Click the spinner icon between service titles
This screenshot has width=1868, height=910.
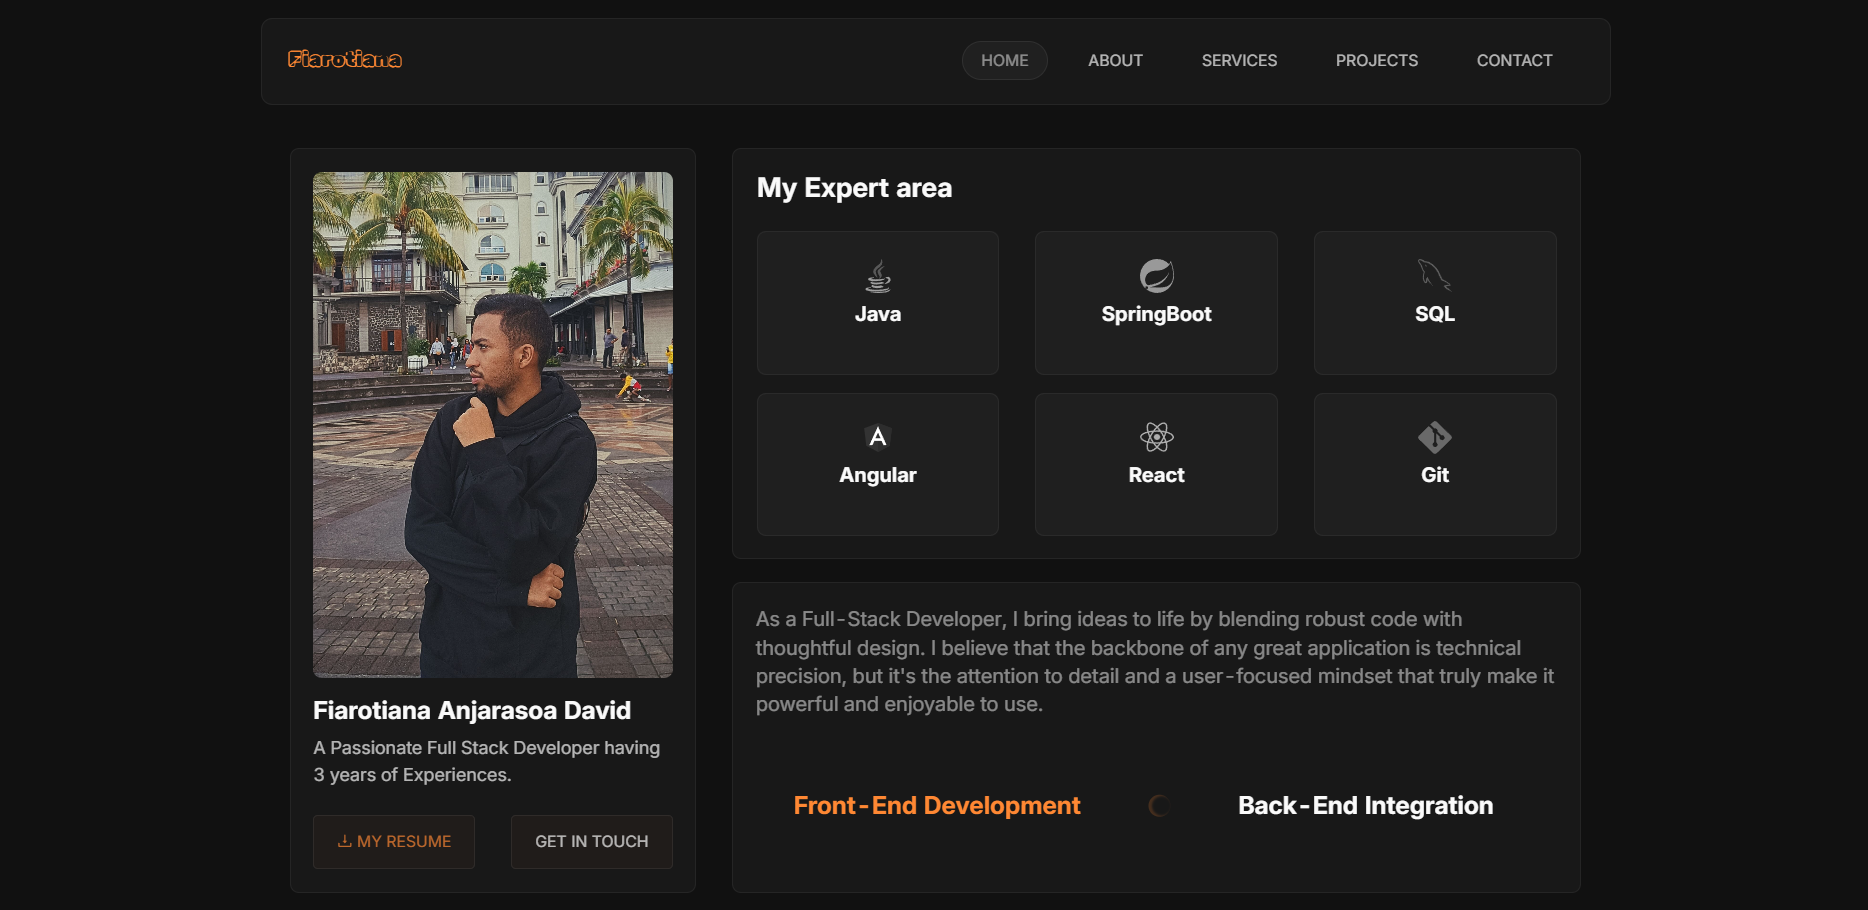(x=1159, y=806)
